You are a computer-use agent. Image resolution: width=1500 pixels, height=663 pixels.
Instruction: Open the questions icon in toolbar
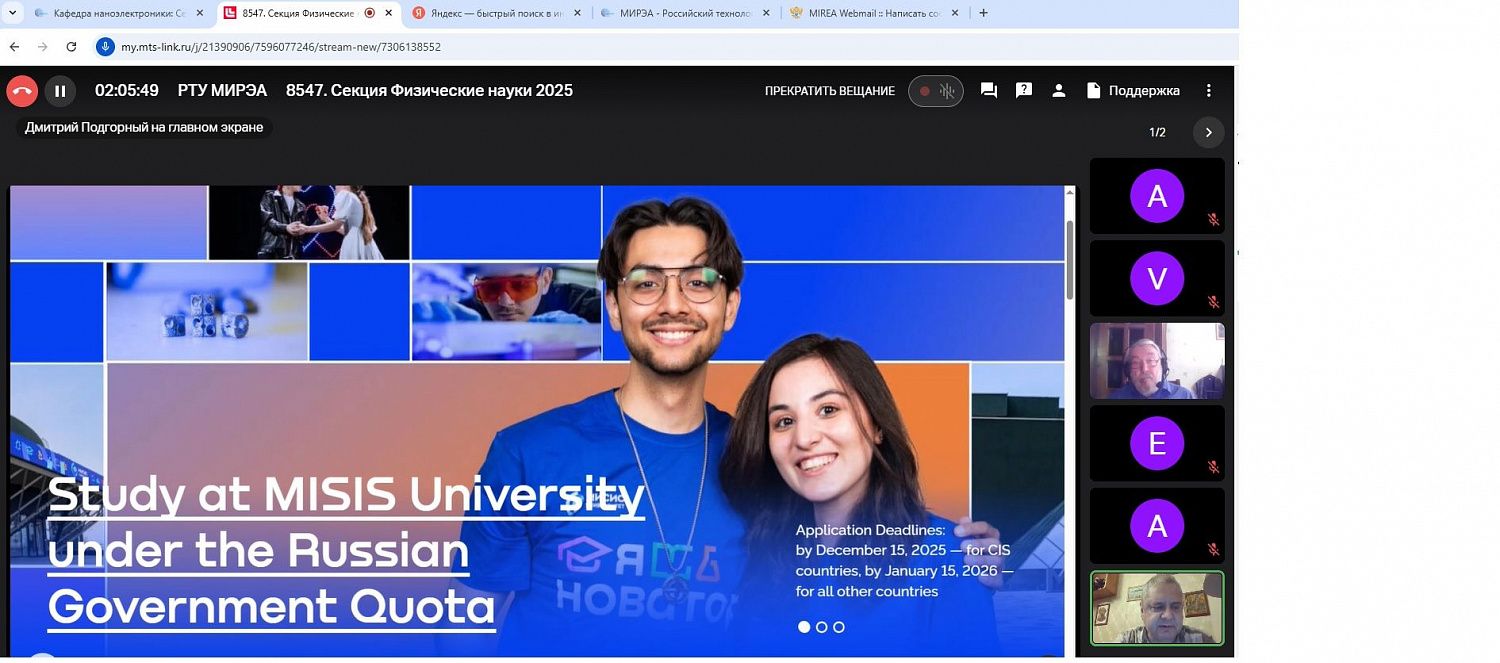click(1024, 91)
